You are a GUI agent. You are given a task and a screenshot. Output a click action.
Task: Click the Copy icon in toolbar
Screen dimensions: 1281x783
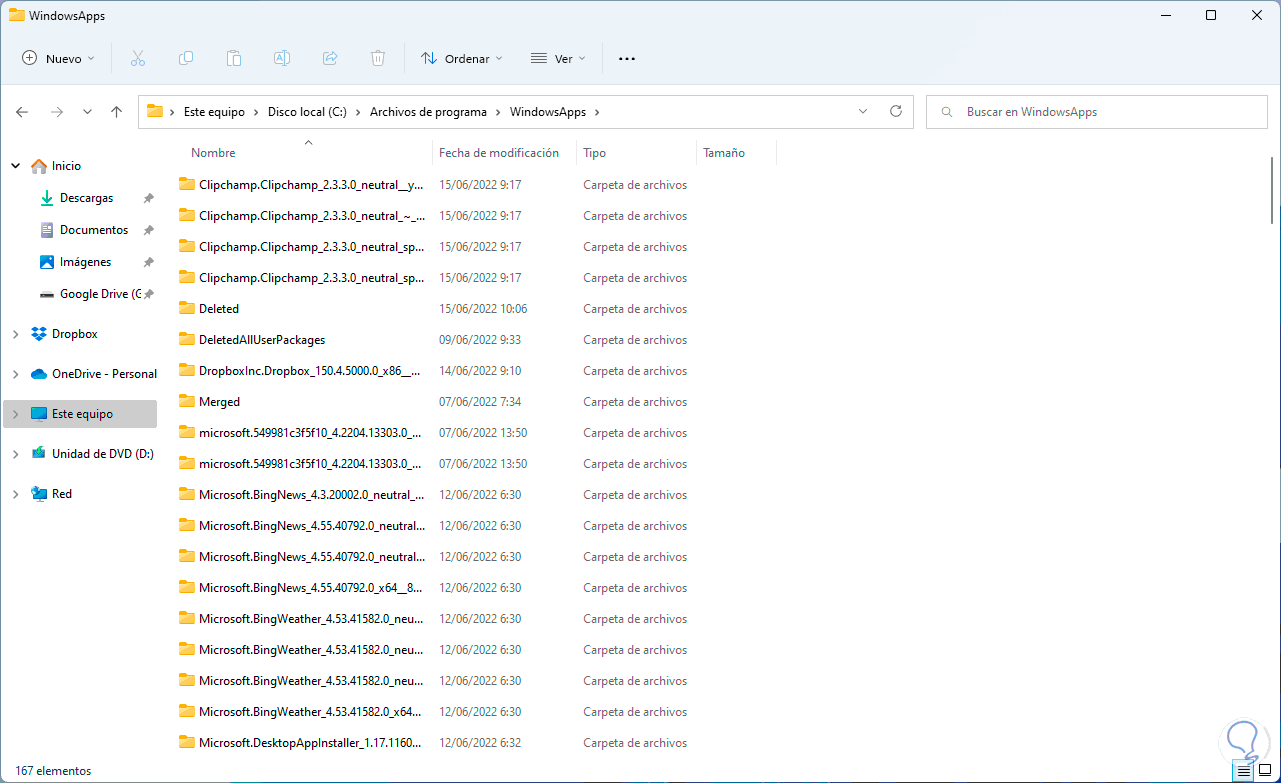tap(186, 59)
